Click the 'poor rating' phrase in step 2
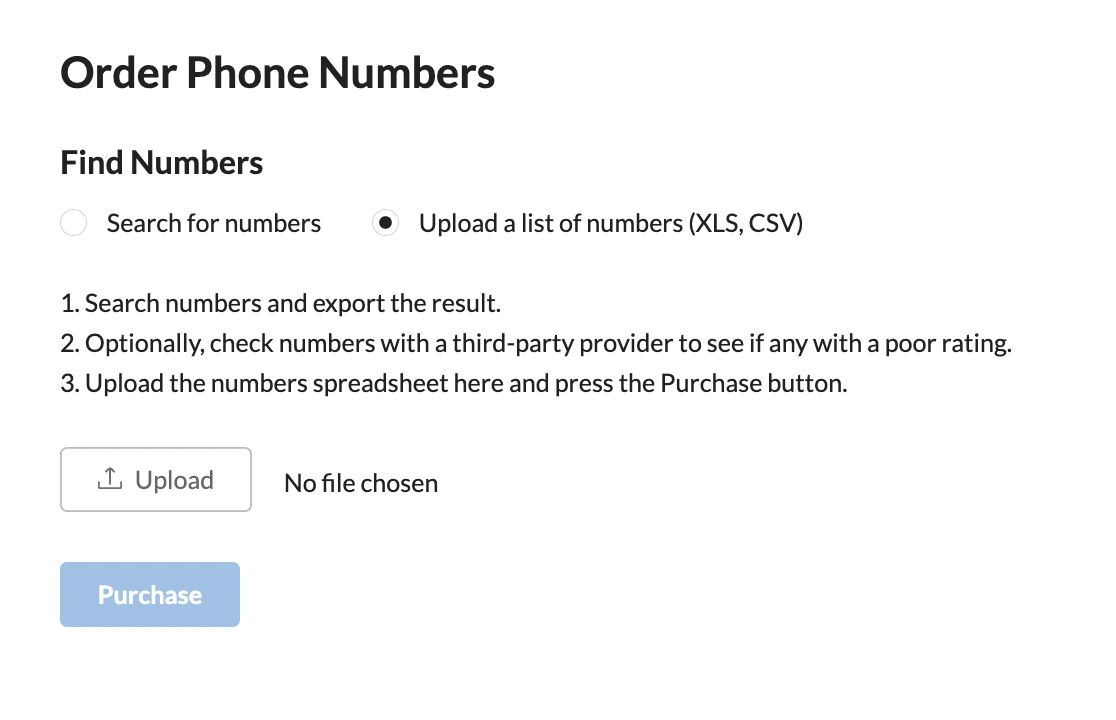 click(x=948, y=344)
